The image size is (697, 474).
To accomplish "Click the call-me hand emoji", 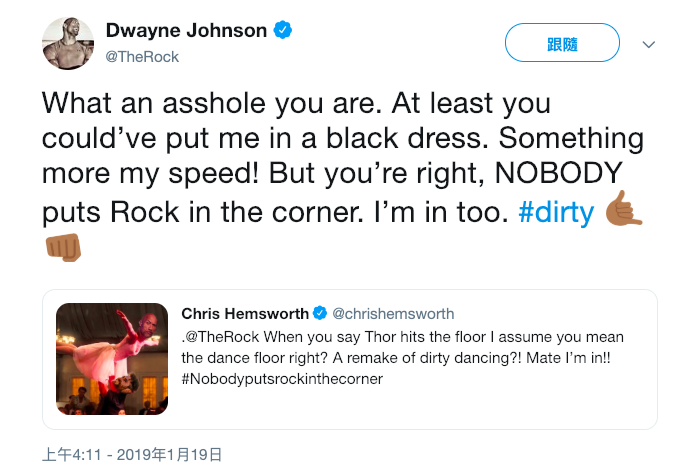I will [623, 209].
